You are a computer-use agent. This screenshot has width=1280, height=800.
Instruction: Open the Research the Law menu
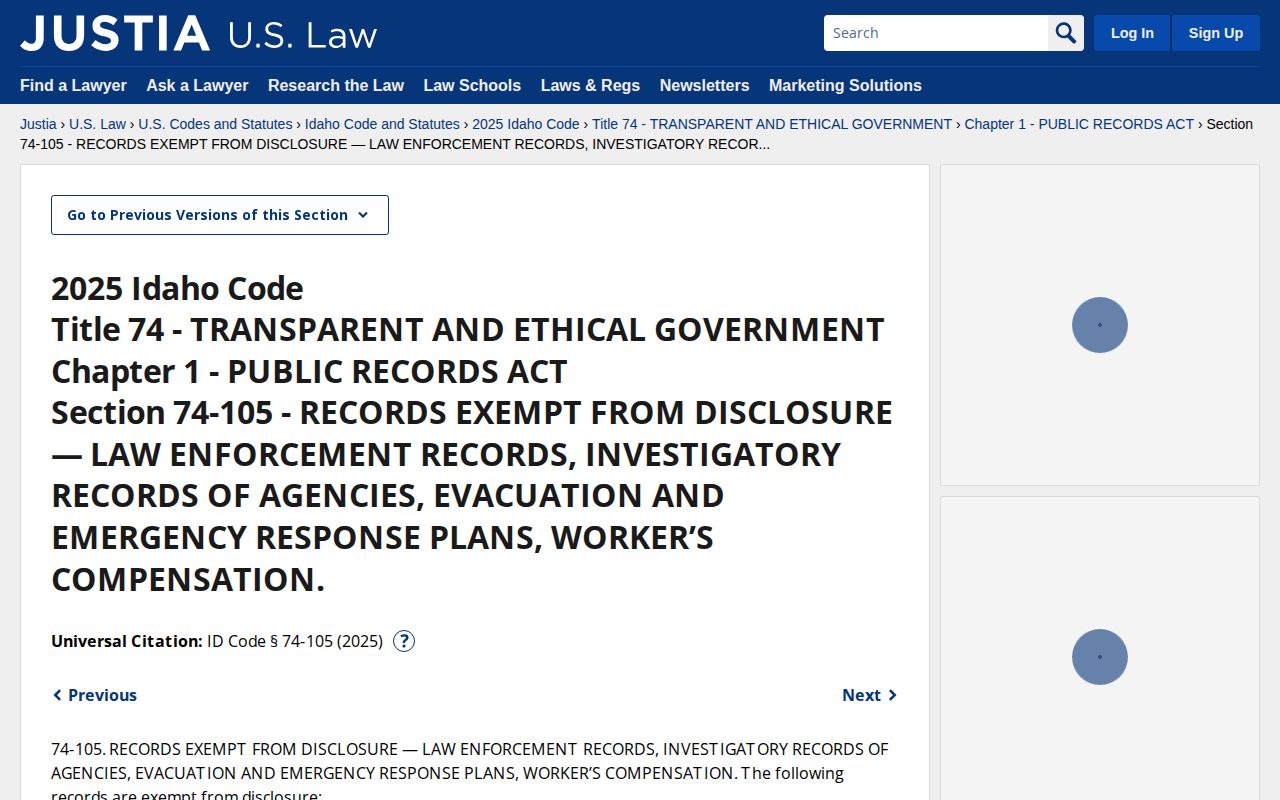tap(336, 85)
